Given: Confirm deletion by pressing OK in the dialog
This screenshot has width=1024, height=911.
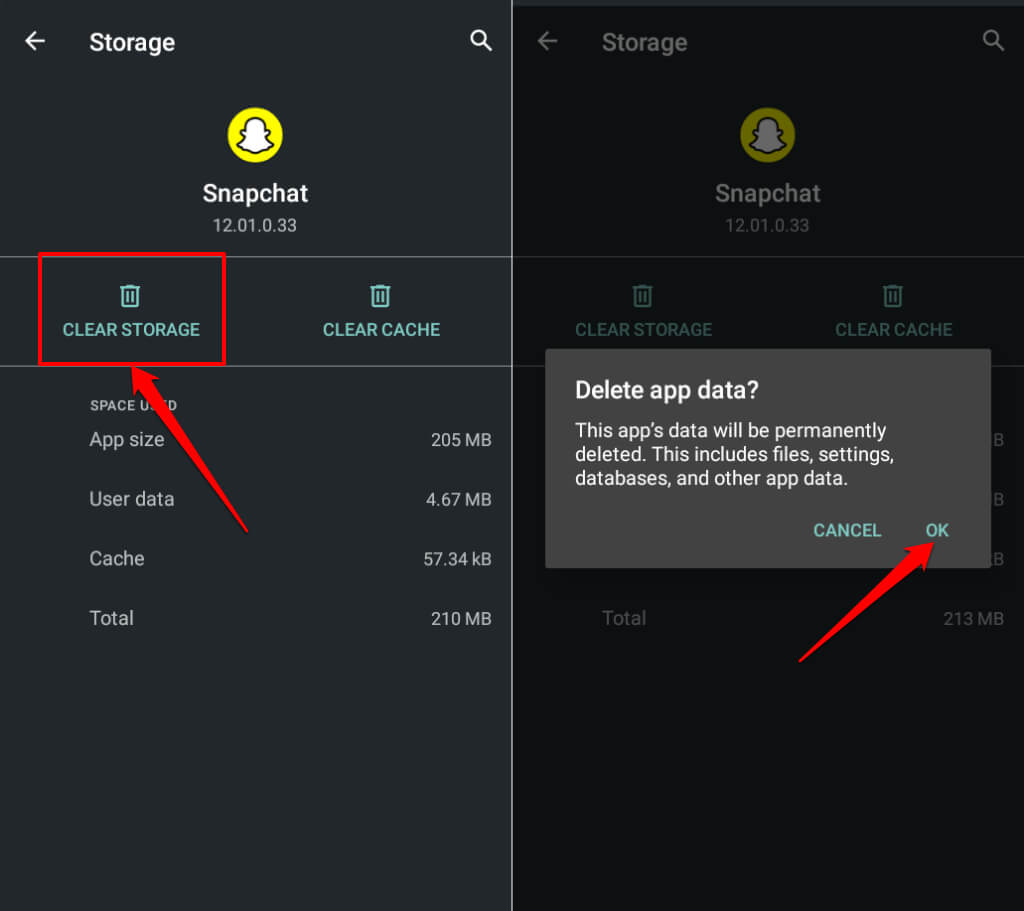Looking at the screenshot, I should point(937,530).
